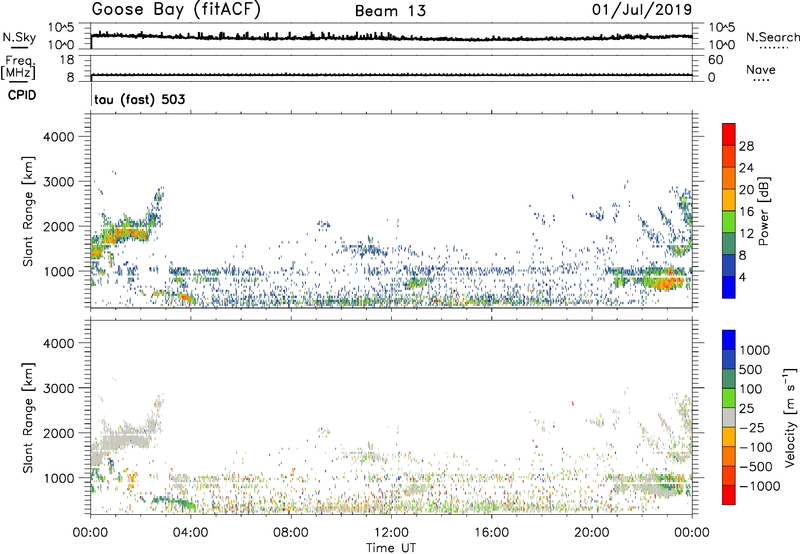This screenshot has height=554, width=800.
Task: Click the date '01/Jul/2019' in the header
Action: 642,9
